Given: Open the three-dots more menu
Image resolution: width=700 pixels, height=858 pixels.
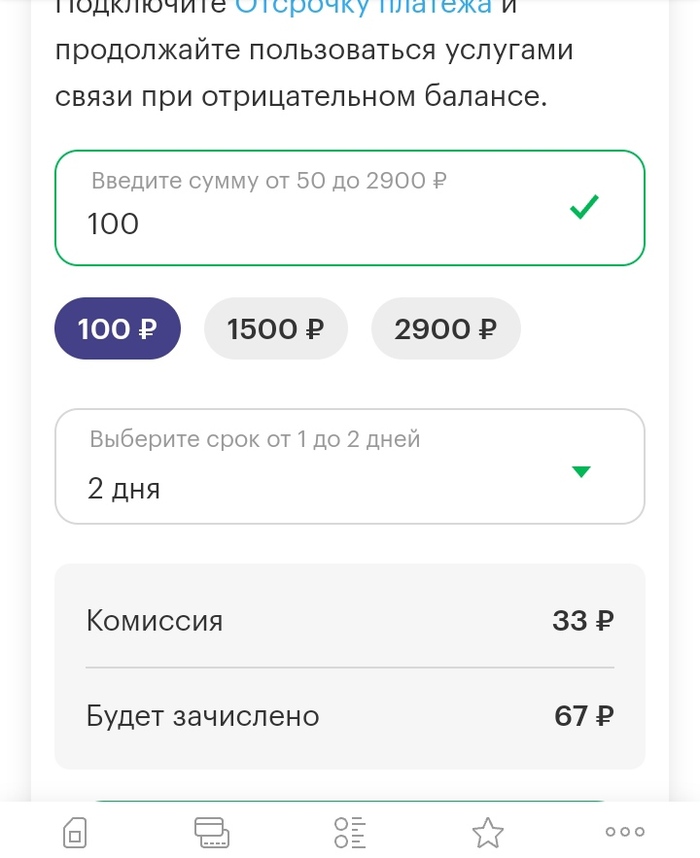Looking at the screenshot, I should tap(625, 831).
